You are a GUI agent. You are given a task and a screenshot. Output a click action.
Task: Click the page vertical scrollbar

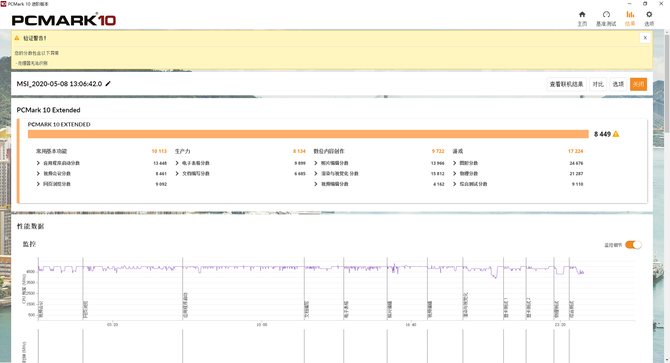point(667,83)
